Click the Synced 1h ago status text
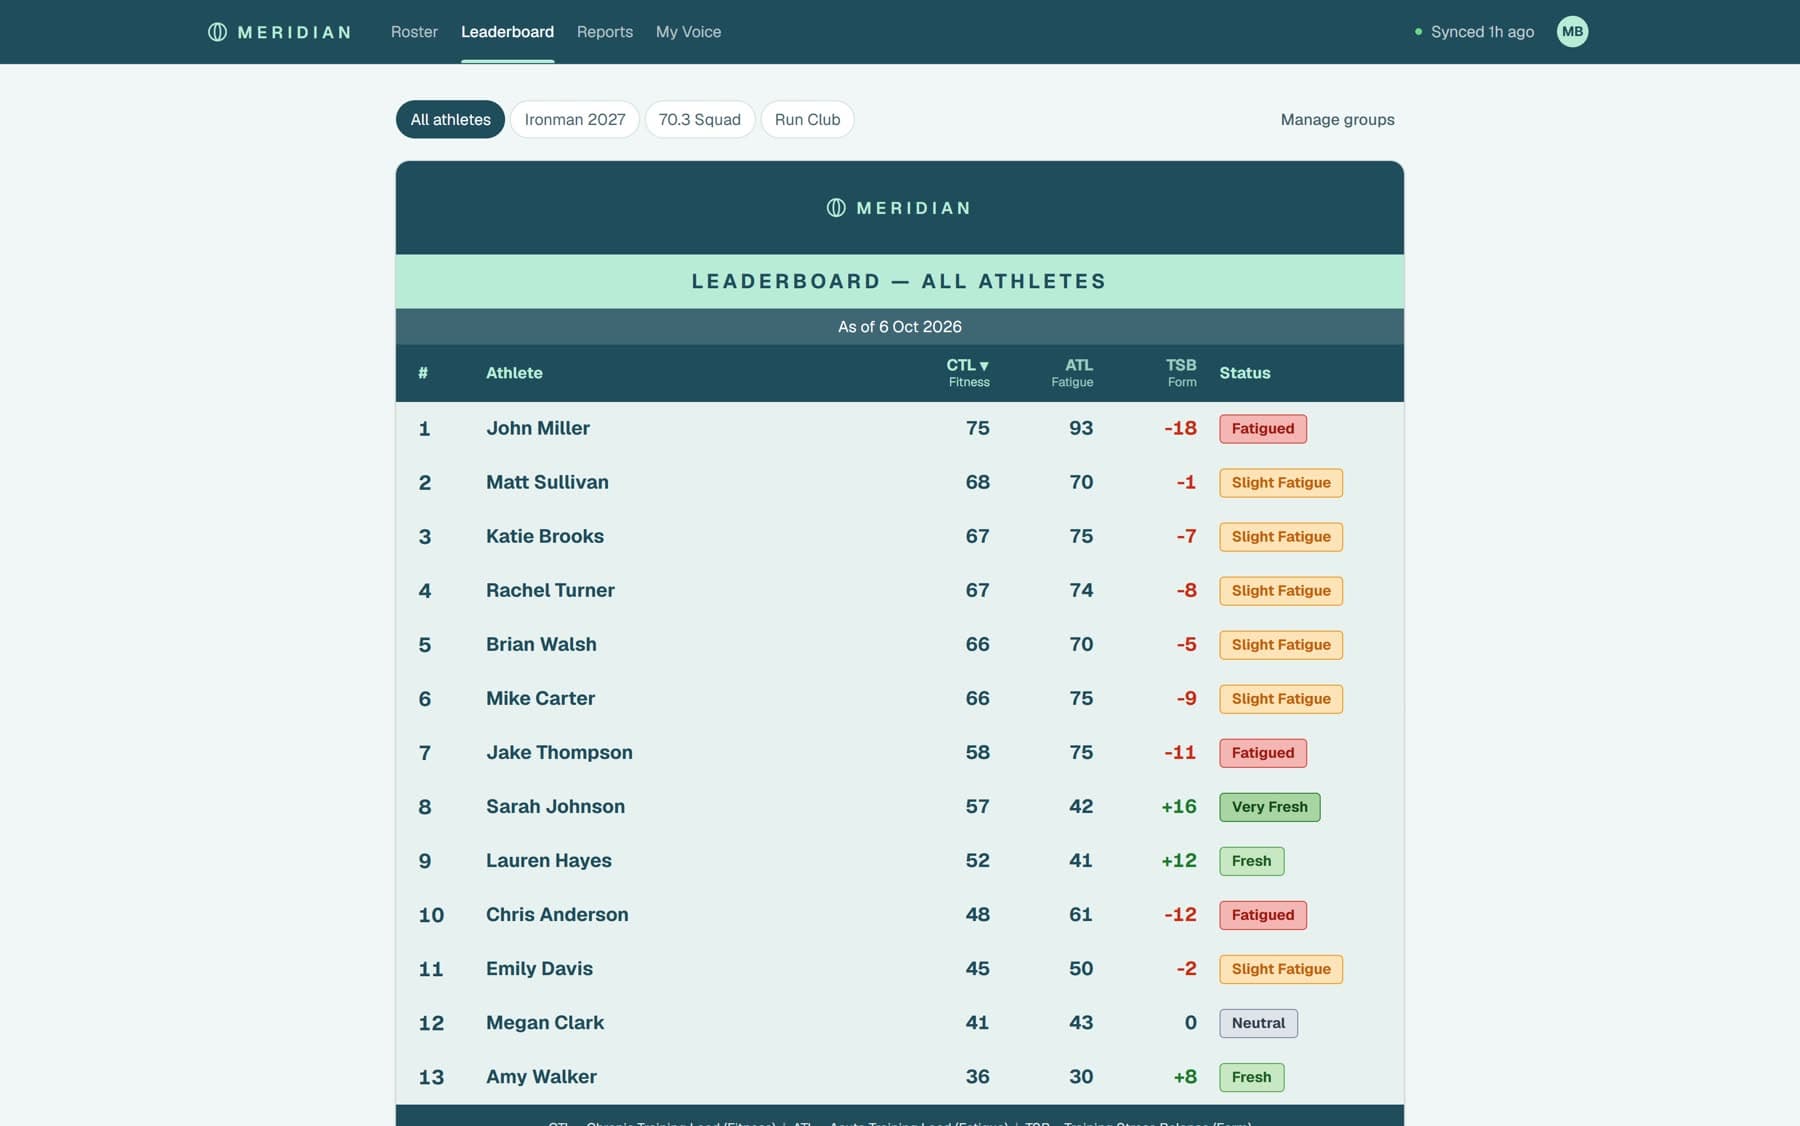1800x1126 pixels. coord(1482,32)
